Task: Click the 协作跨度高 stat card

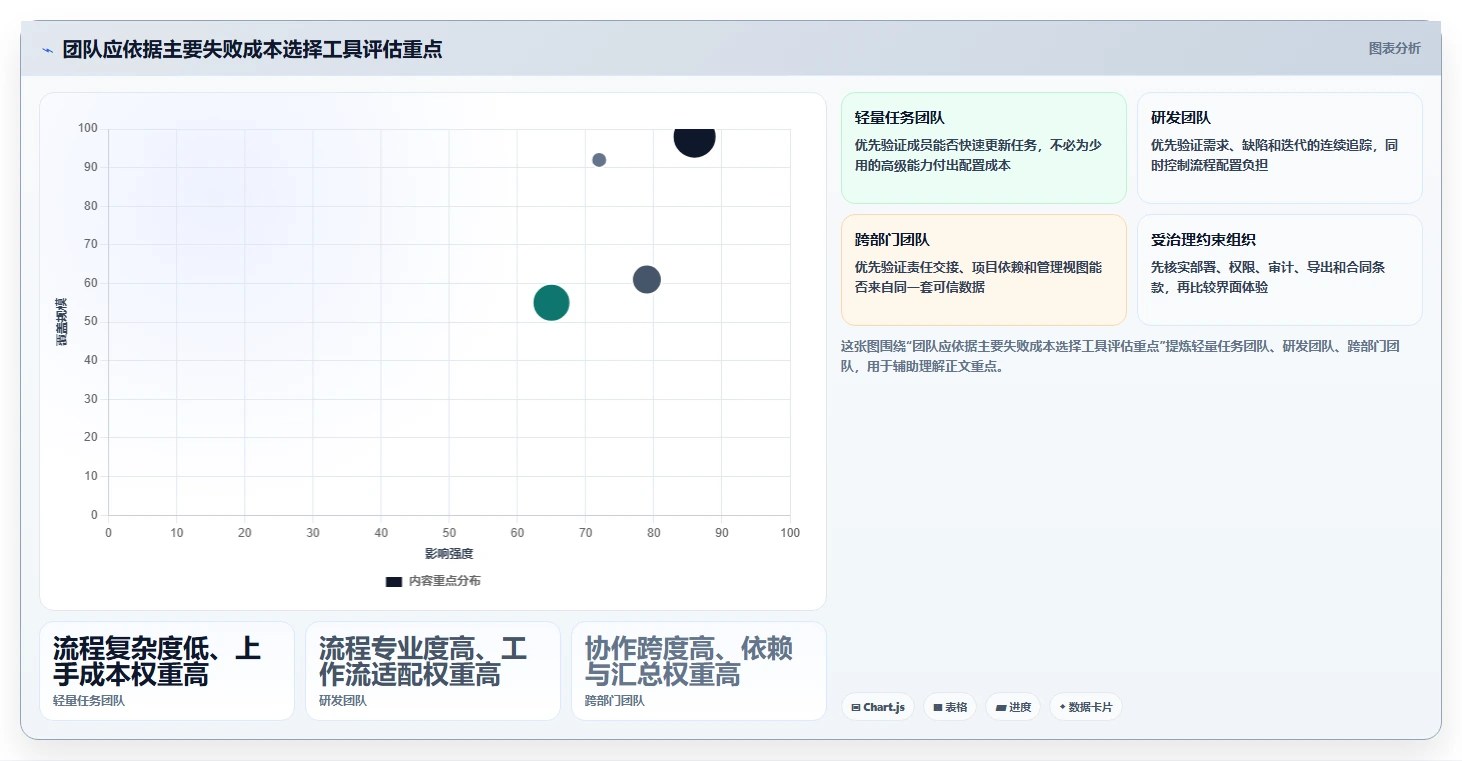Action: click(x=699, y=671)
